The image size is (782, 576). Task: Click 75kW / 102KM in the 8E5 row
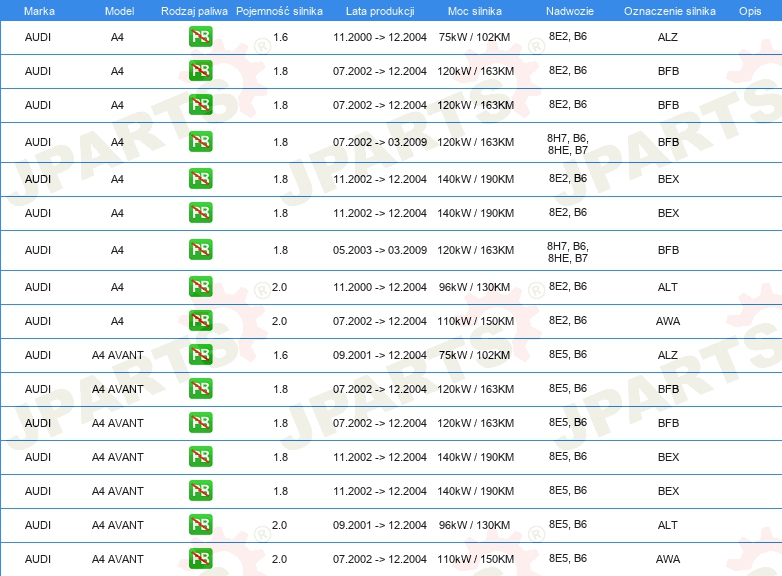pos(474,355)
